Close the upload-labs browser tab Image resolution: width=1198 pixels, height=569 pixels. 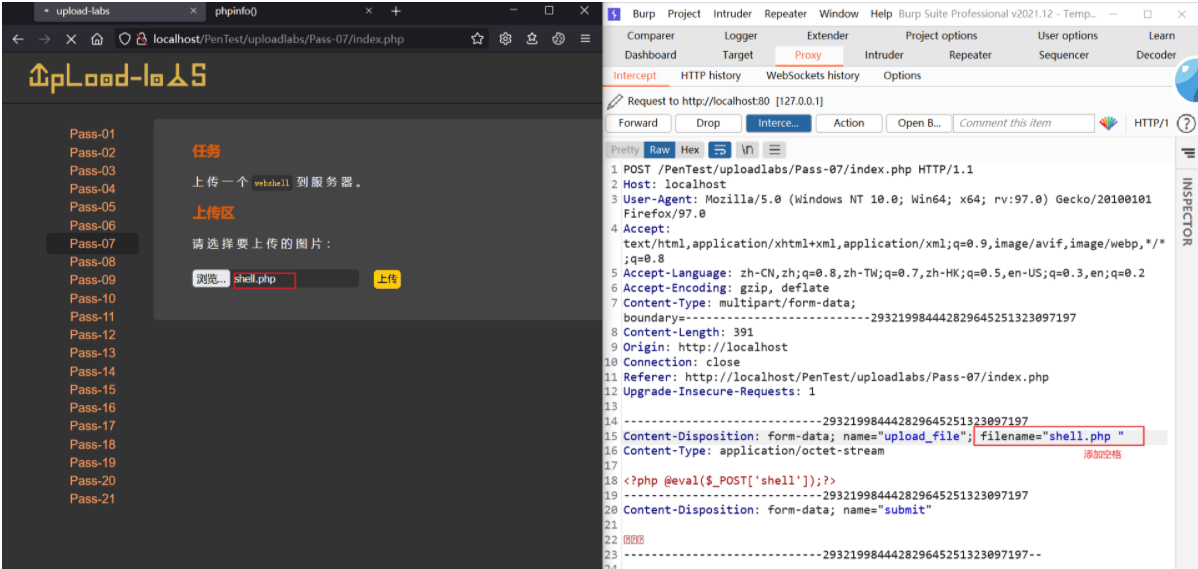click(x=193, y=11)
